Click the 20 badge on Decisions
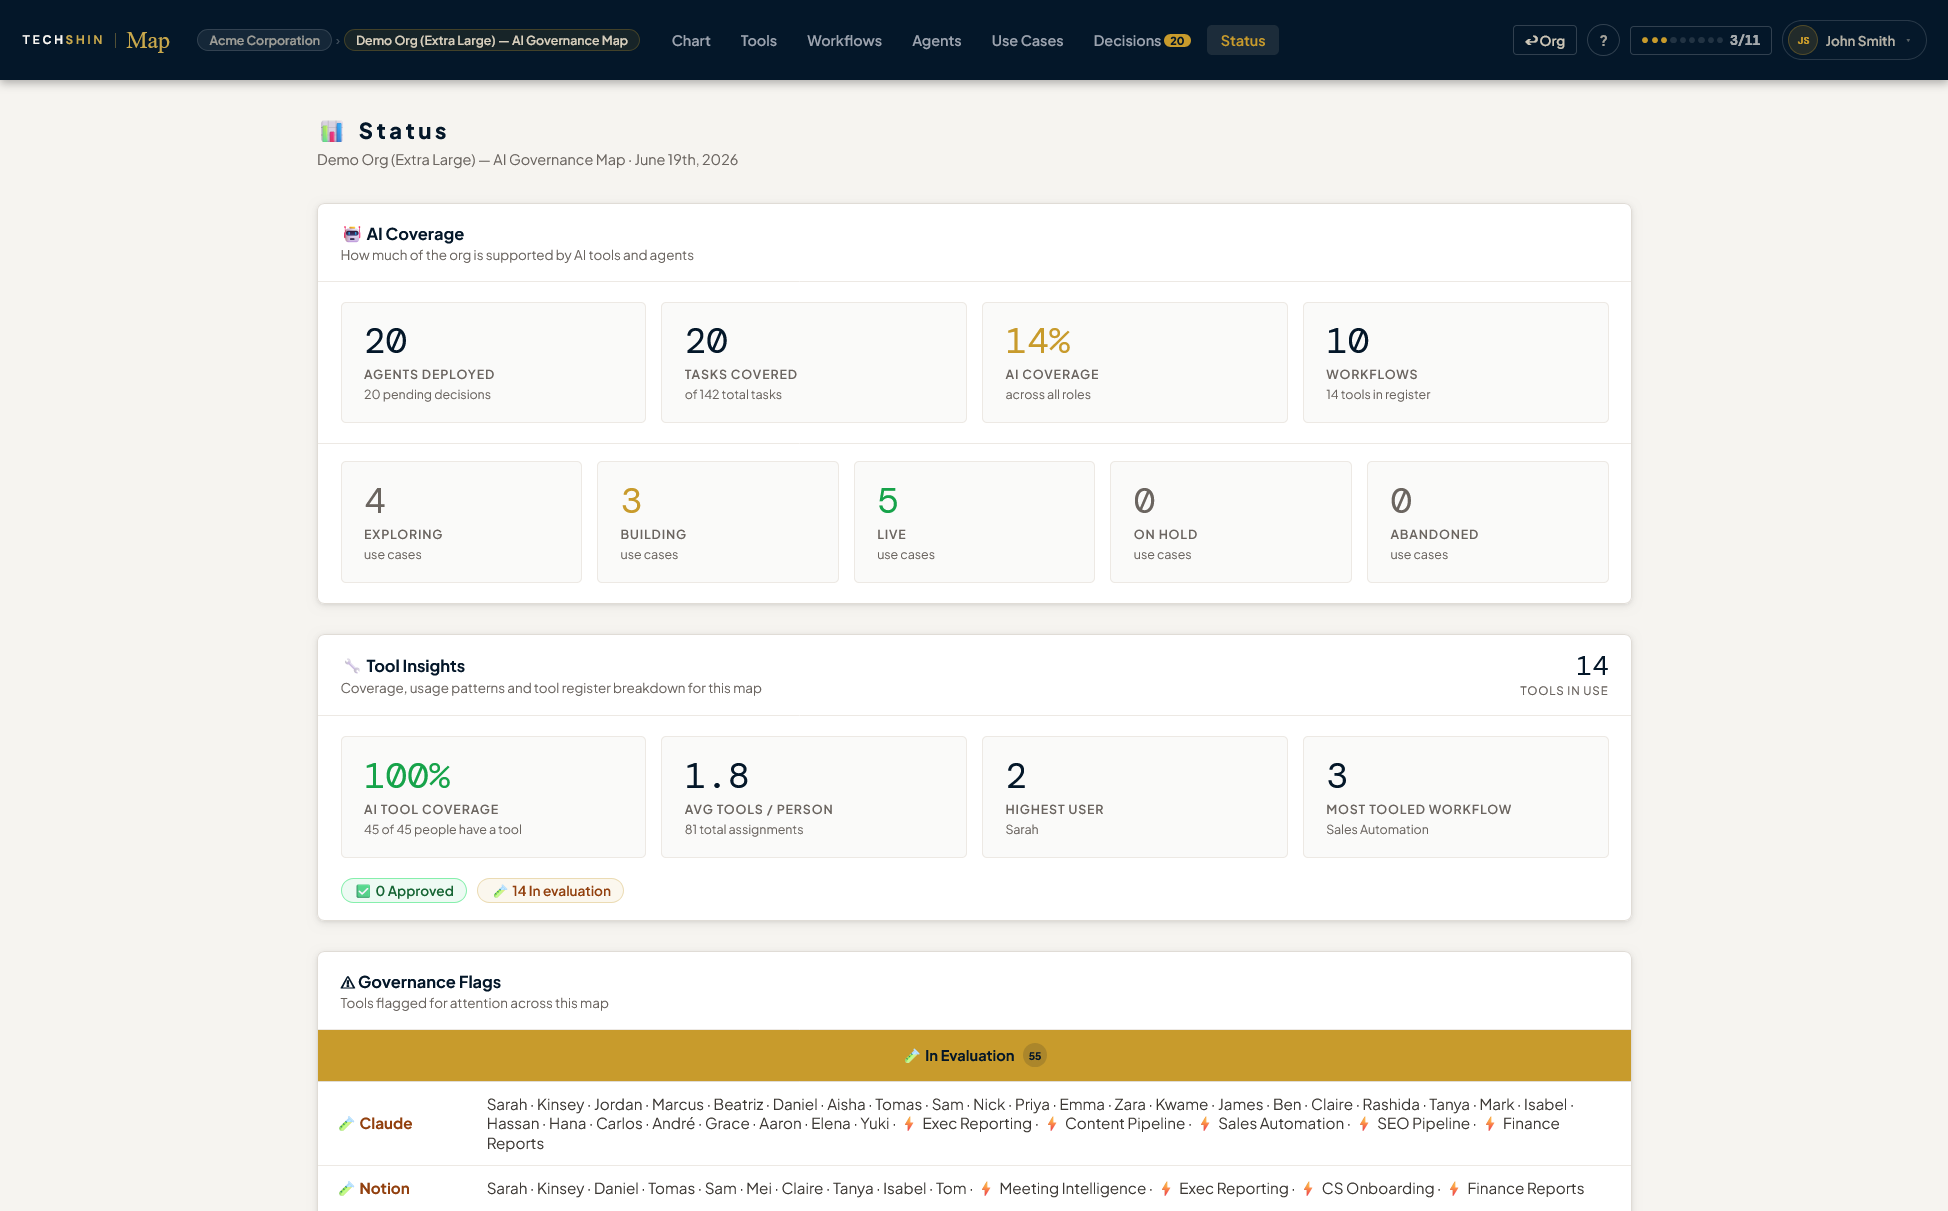 point(1177,41)
